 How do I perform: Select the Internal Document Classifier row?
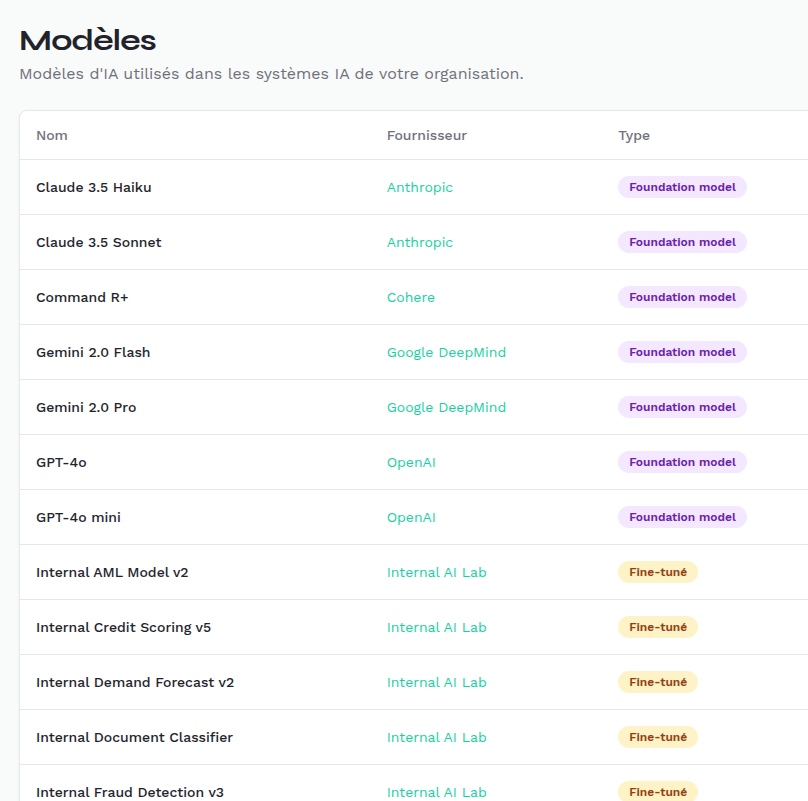click(134, 737)
